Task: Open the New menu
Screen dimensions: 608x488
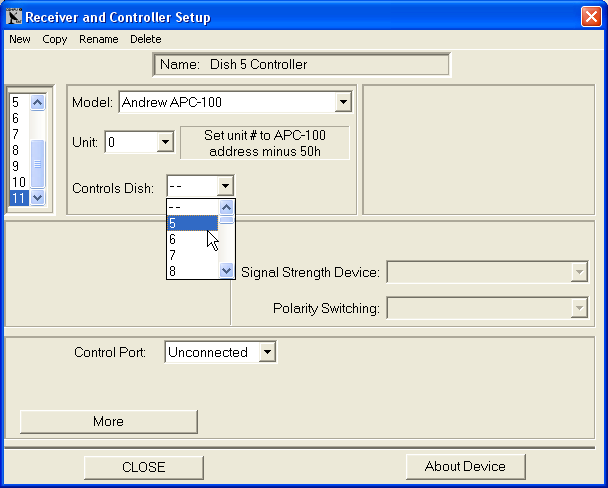Action: click(19, 39)
